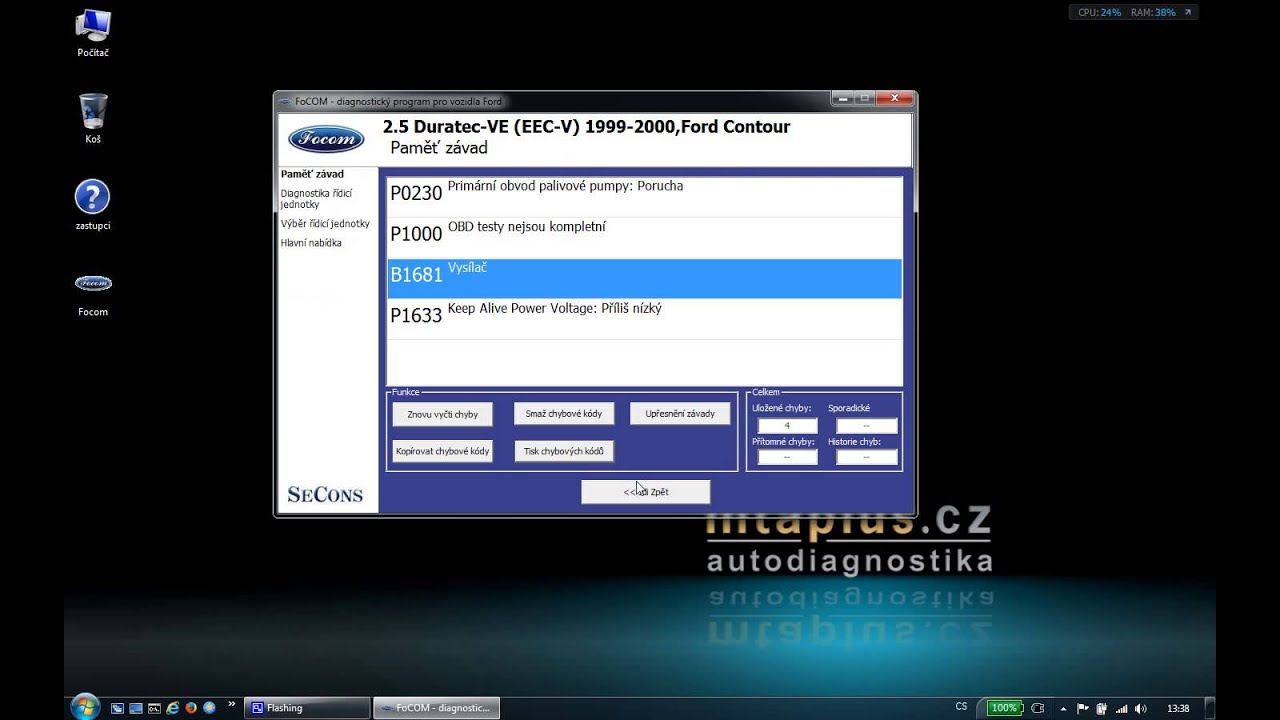Switch to the FoCOM taskbar window

coord(437,708)
